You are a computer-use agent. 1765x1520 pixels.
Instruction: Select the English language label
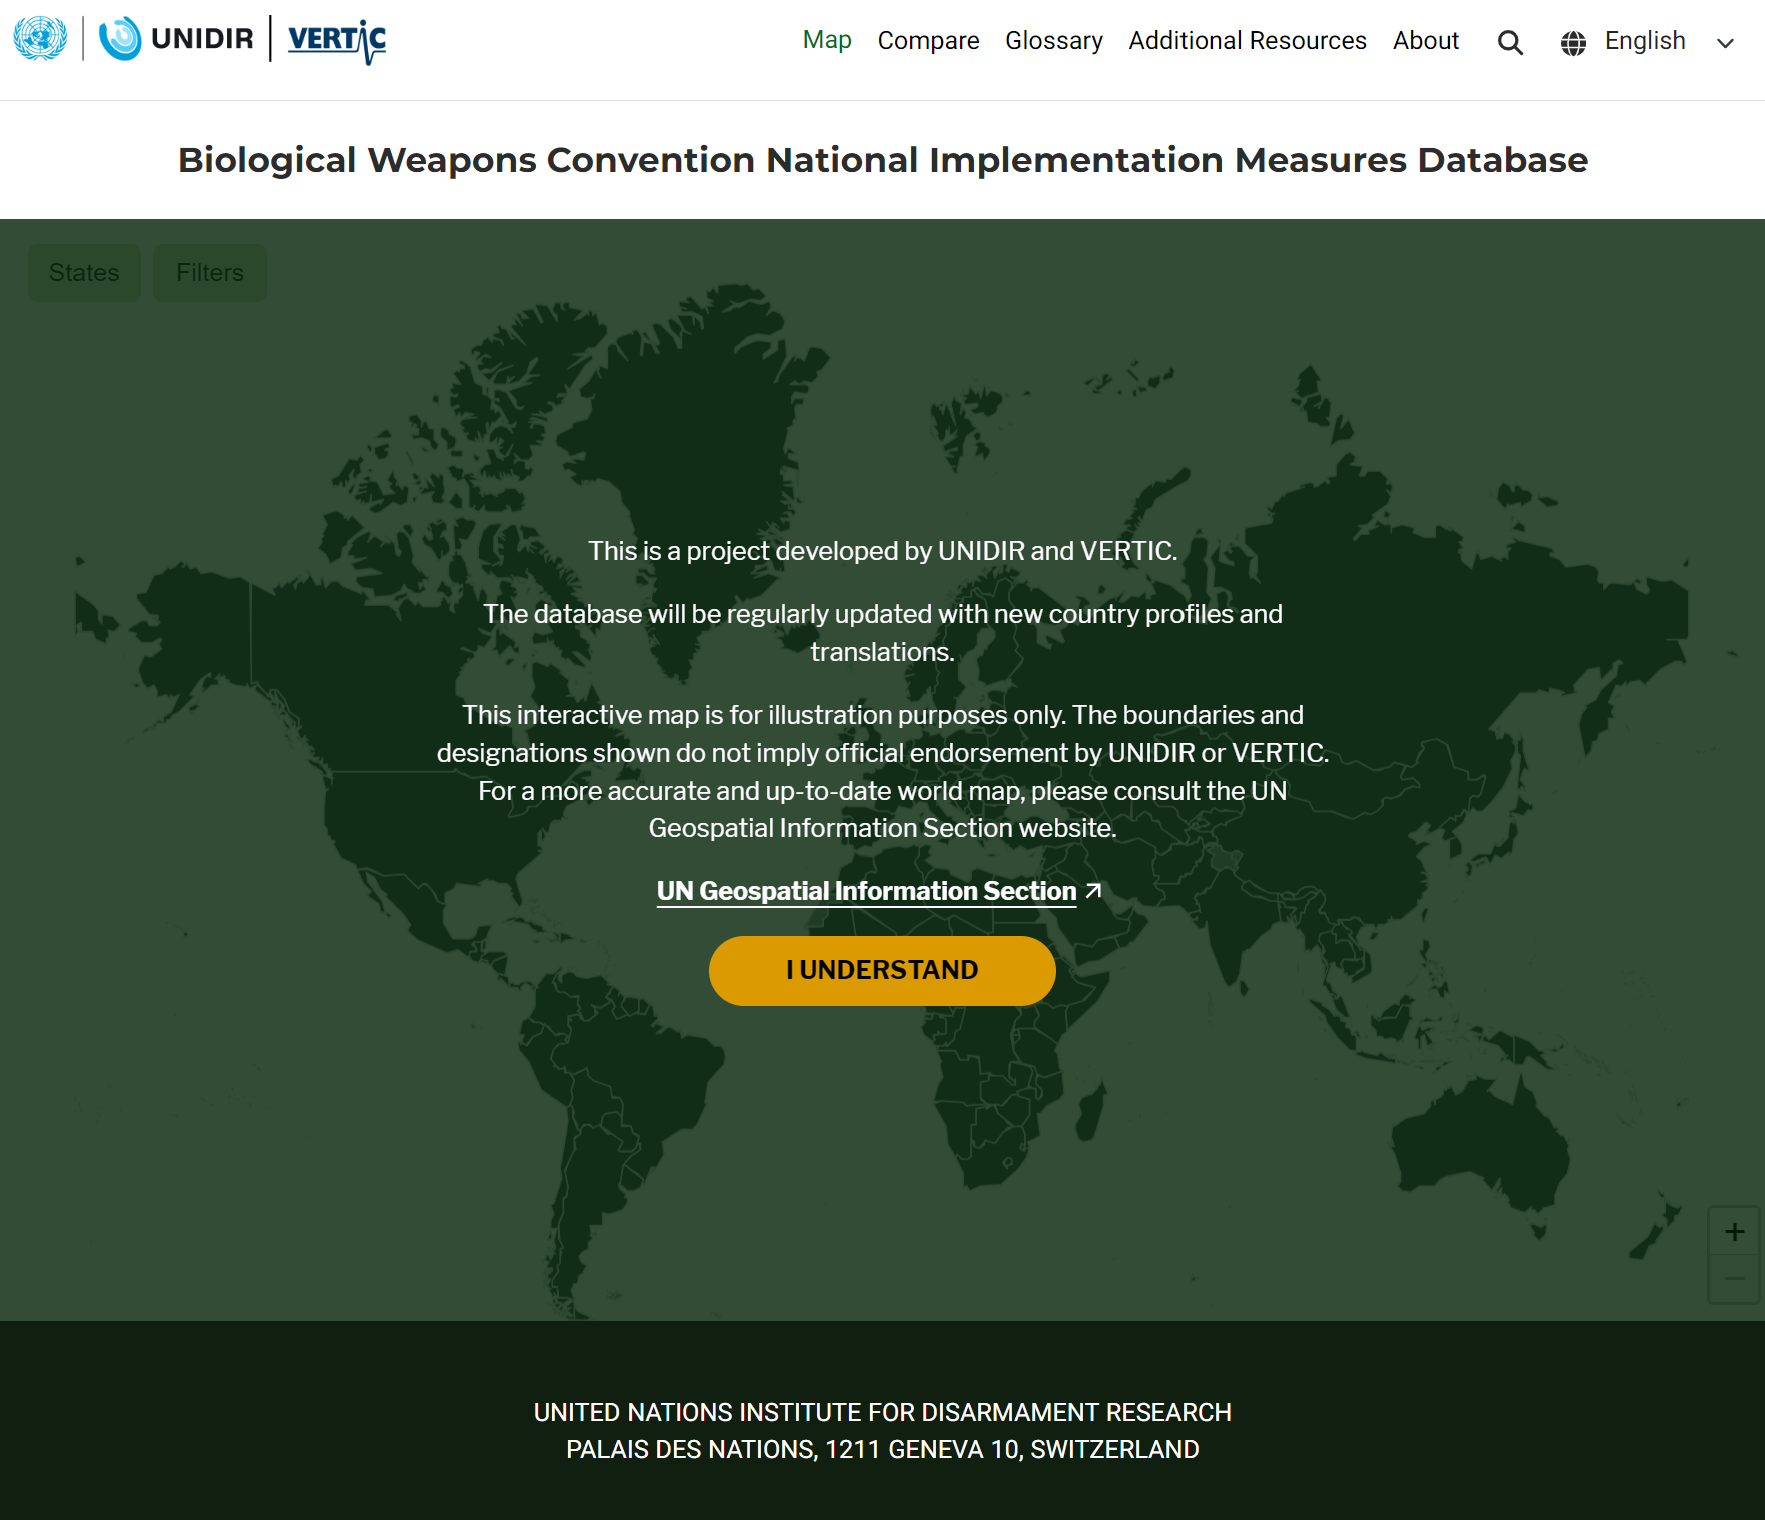(x=1645, y=41)
